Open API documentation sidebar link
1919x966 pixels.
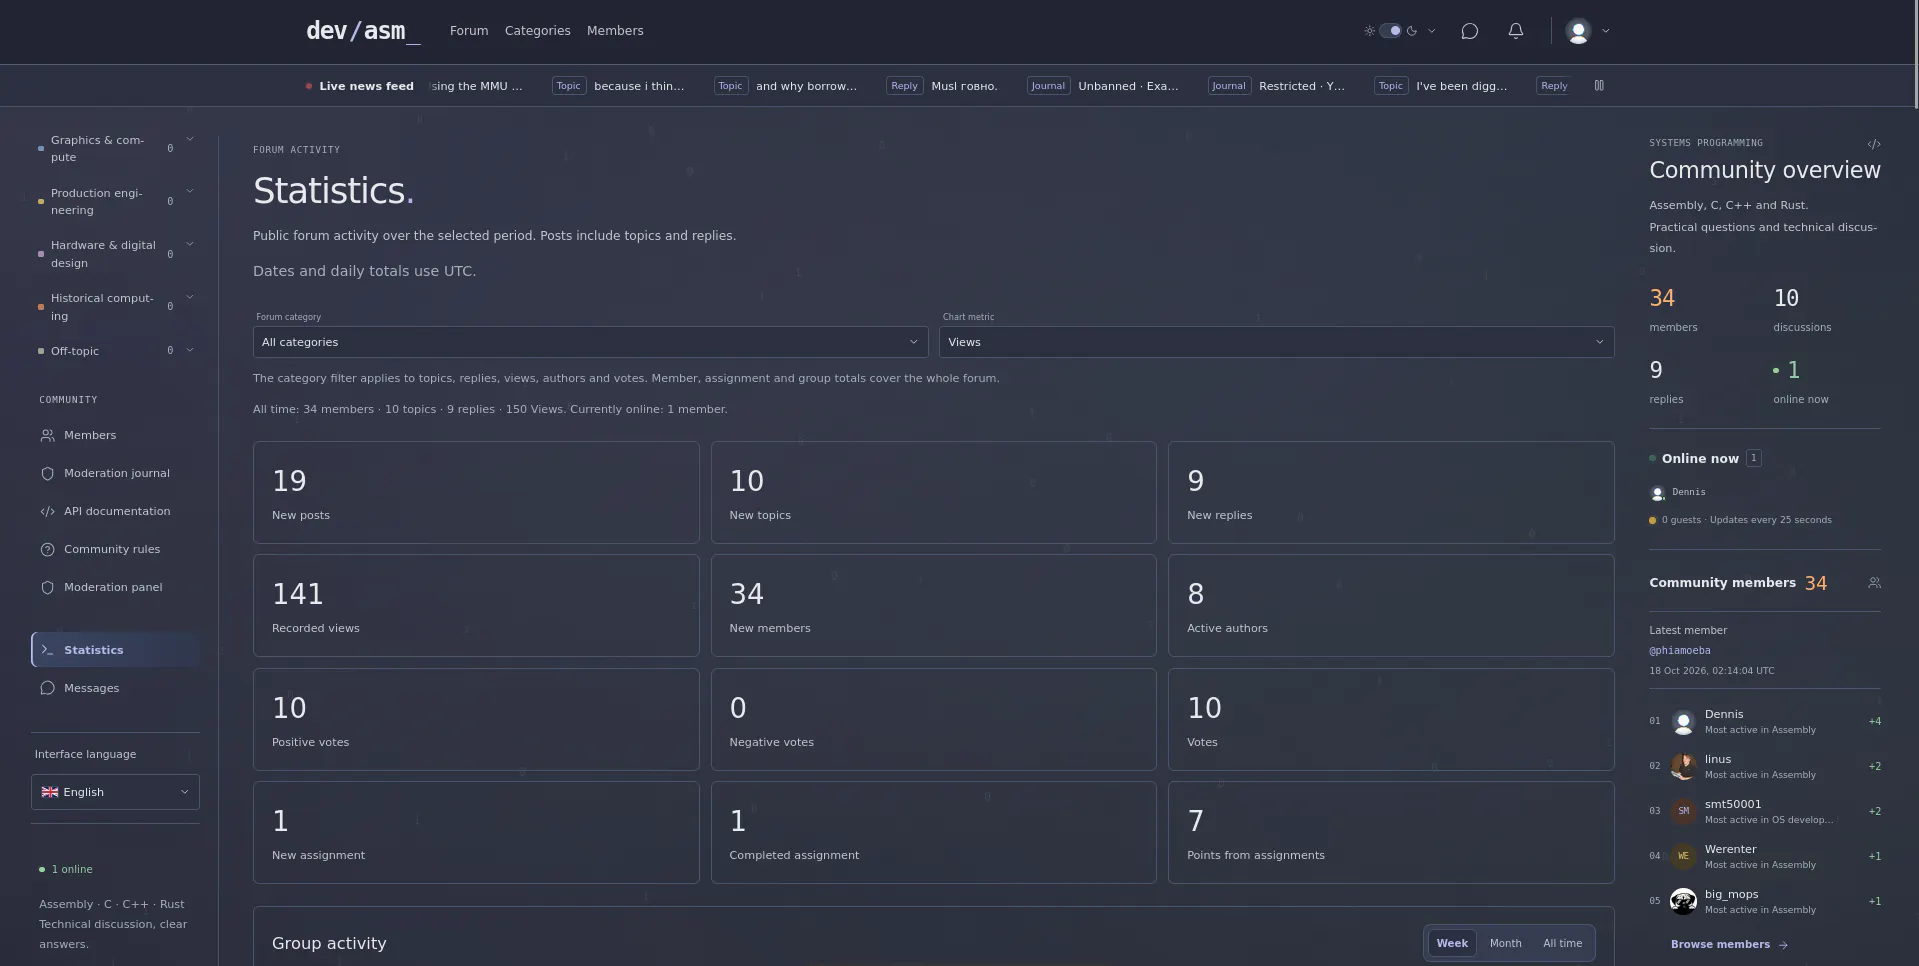pyautogui.click(x=116, y=512)
